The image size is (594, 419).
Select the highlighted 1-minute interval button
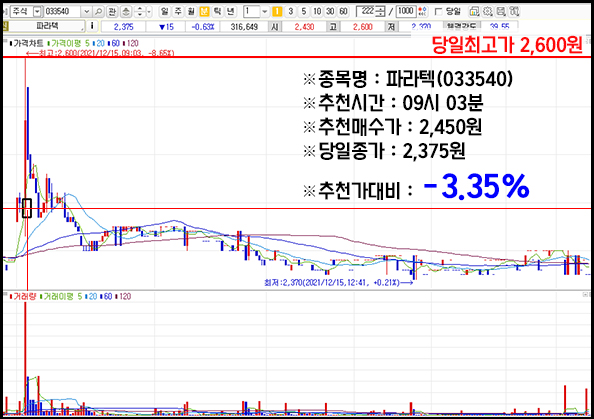coord(277,11)
